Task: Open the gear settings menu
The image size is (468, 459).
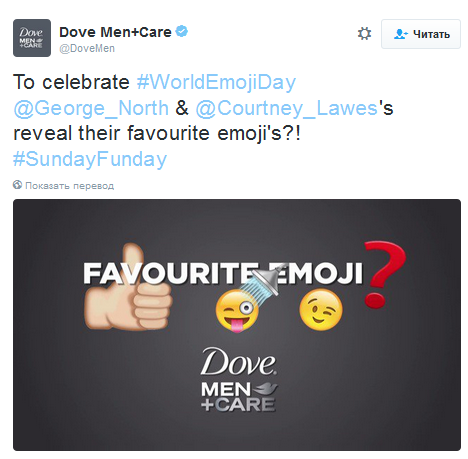Action: [364, 34]
